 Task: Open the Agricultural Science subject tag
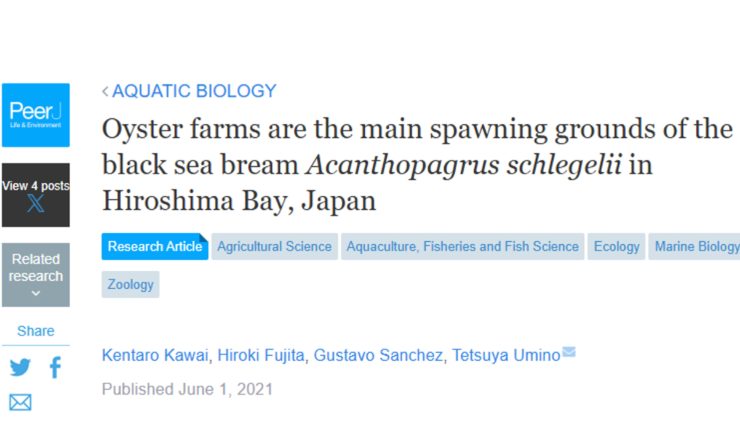(274, 246)
